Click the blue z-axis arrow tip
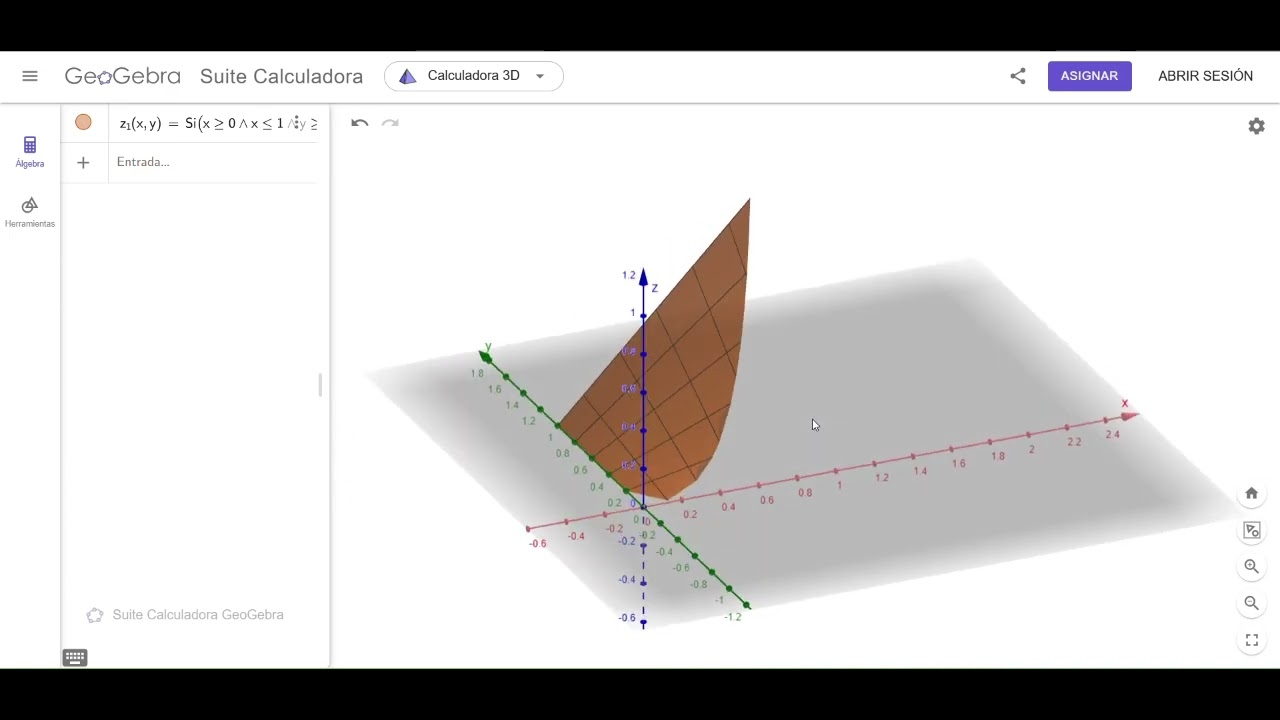1280x720 pixels. [643, 277]
